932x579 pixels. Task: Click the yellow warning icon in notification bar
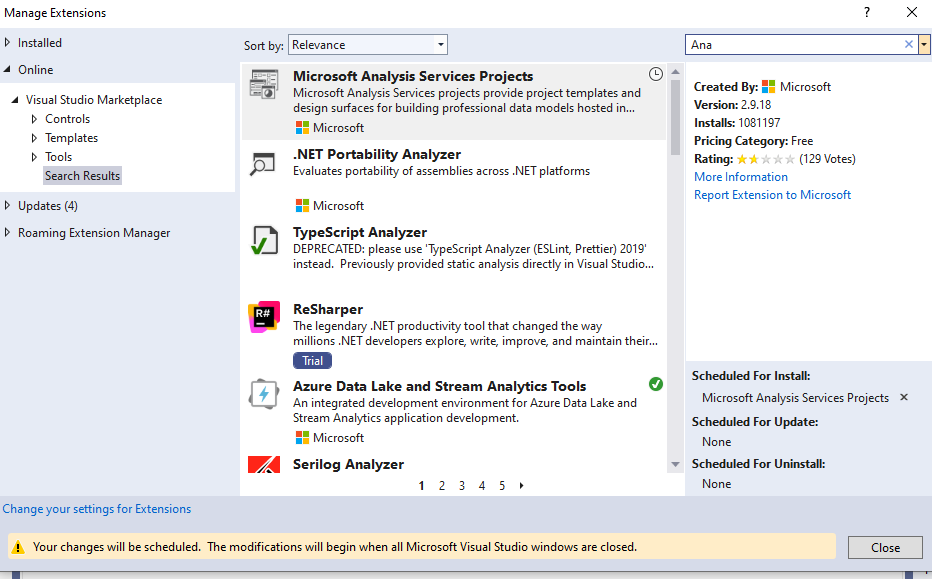(18, 547)
